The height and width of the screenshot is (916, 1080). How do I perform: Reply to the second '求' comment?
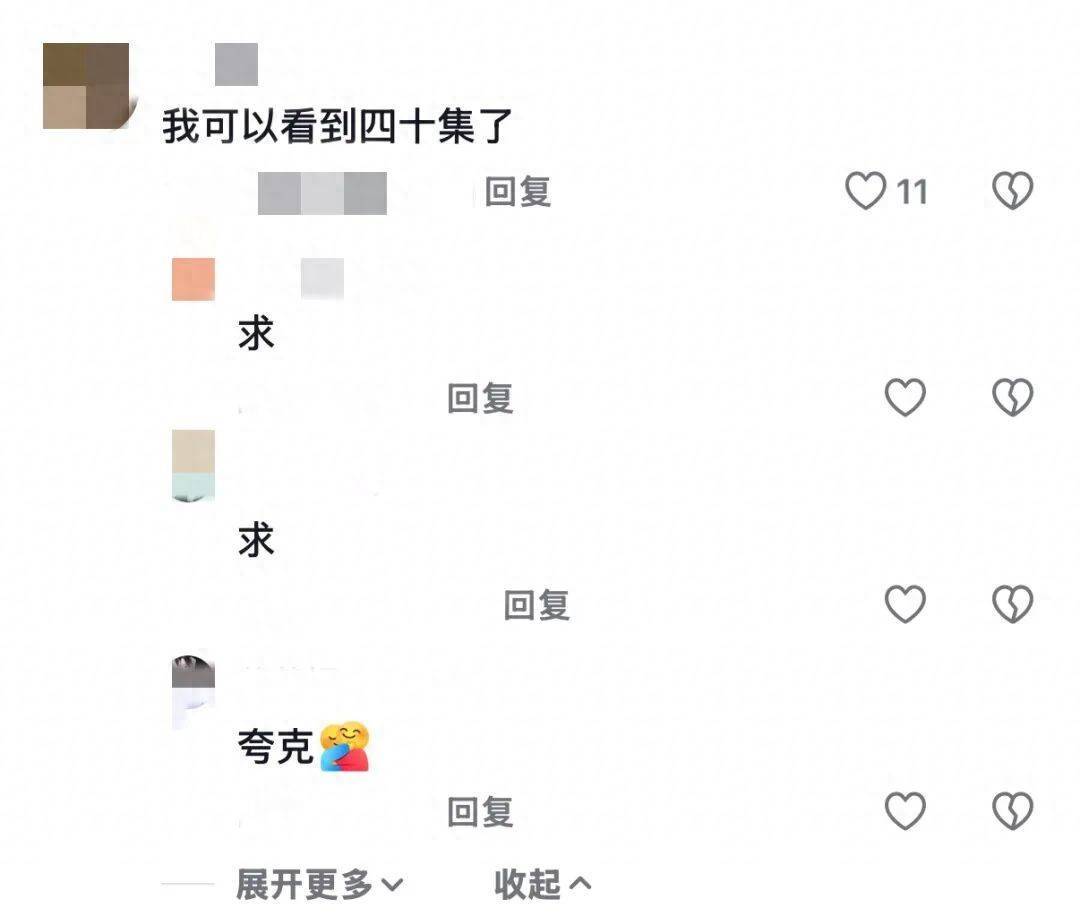click(x=537, y=605)
